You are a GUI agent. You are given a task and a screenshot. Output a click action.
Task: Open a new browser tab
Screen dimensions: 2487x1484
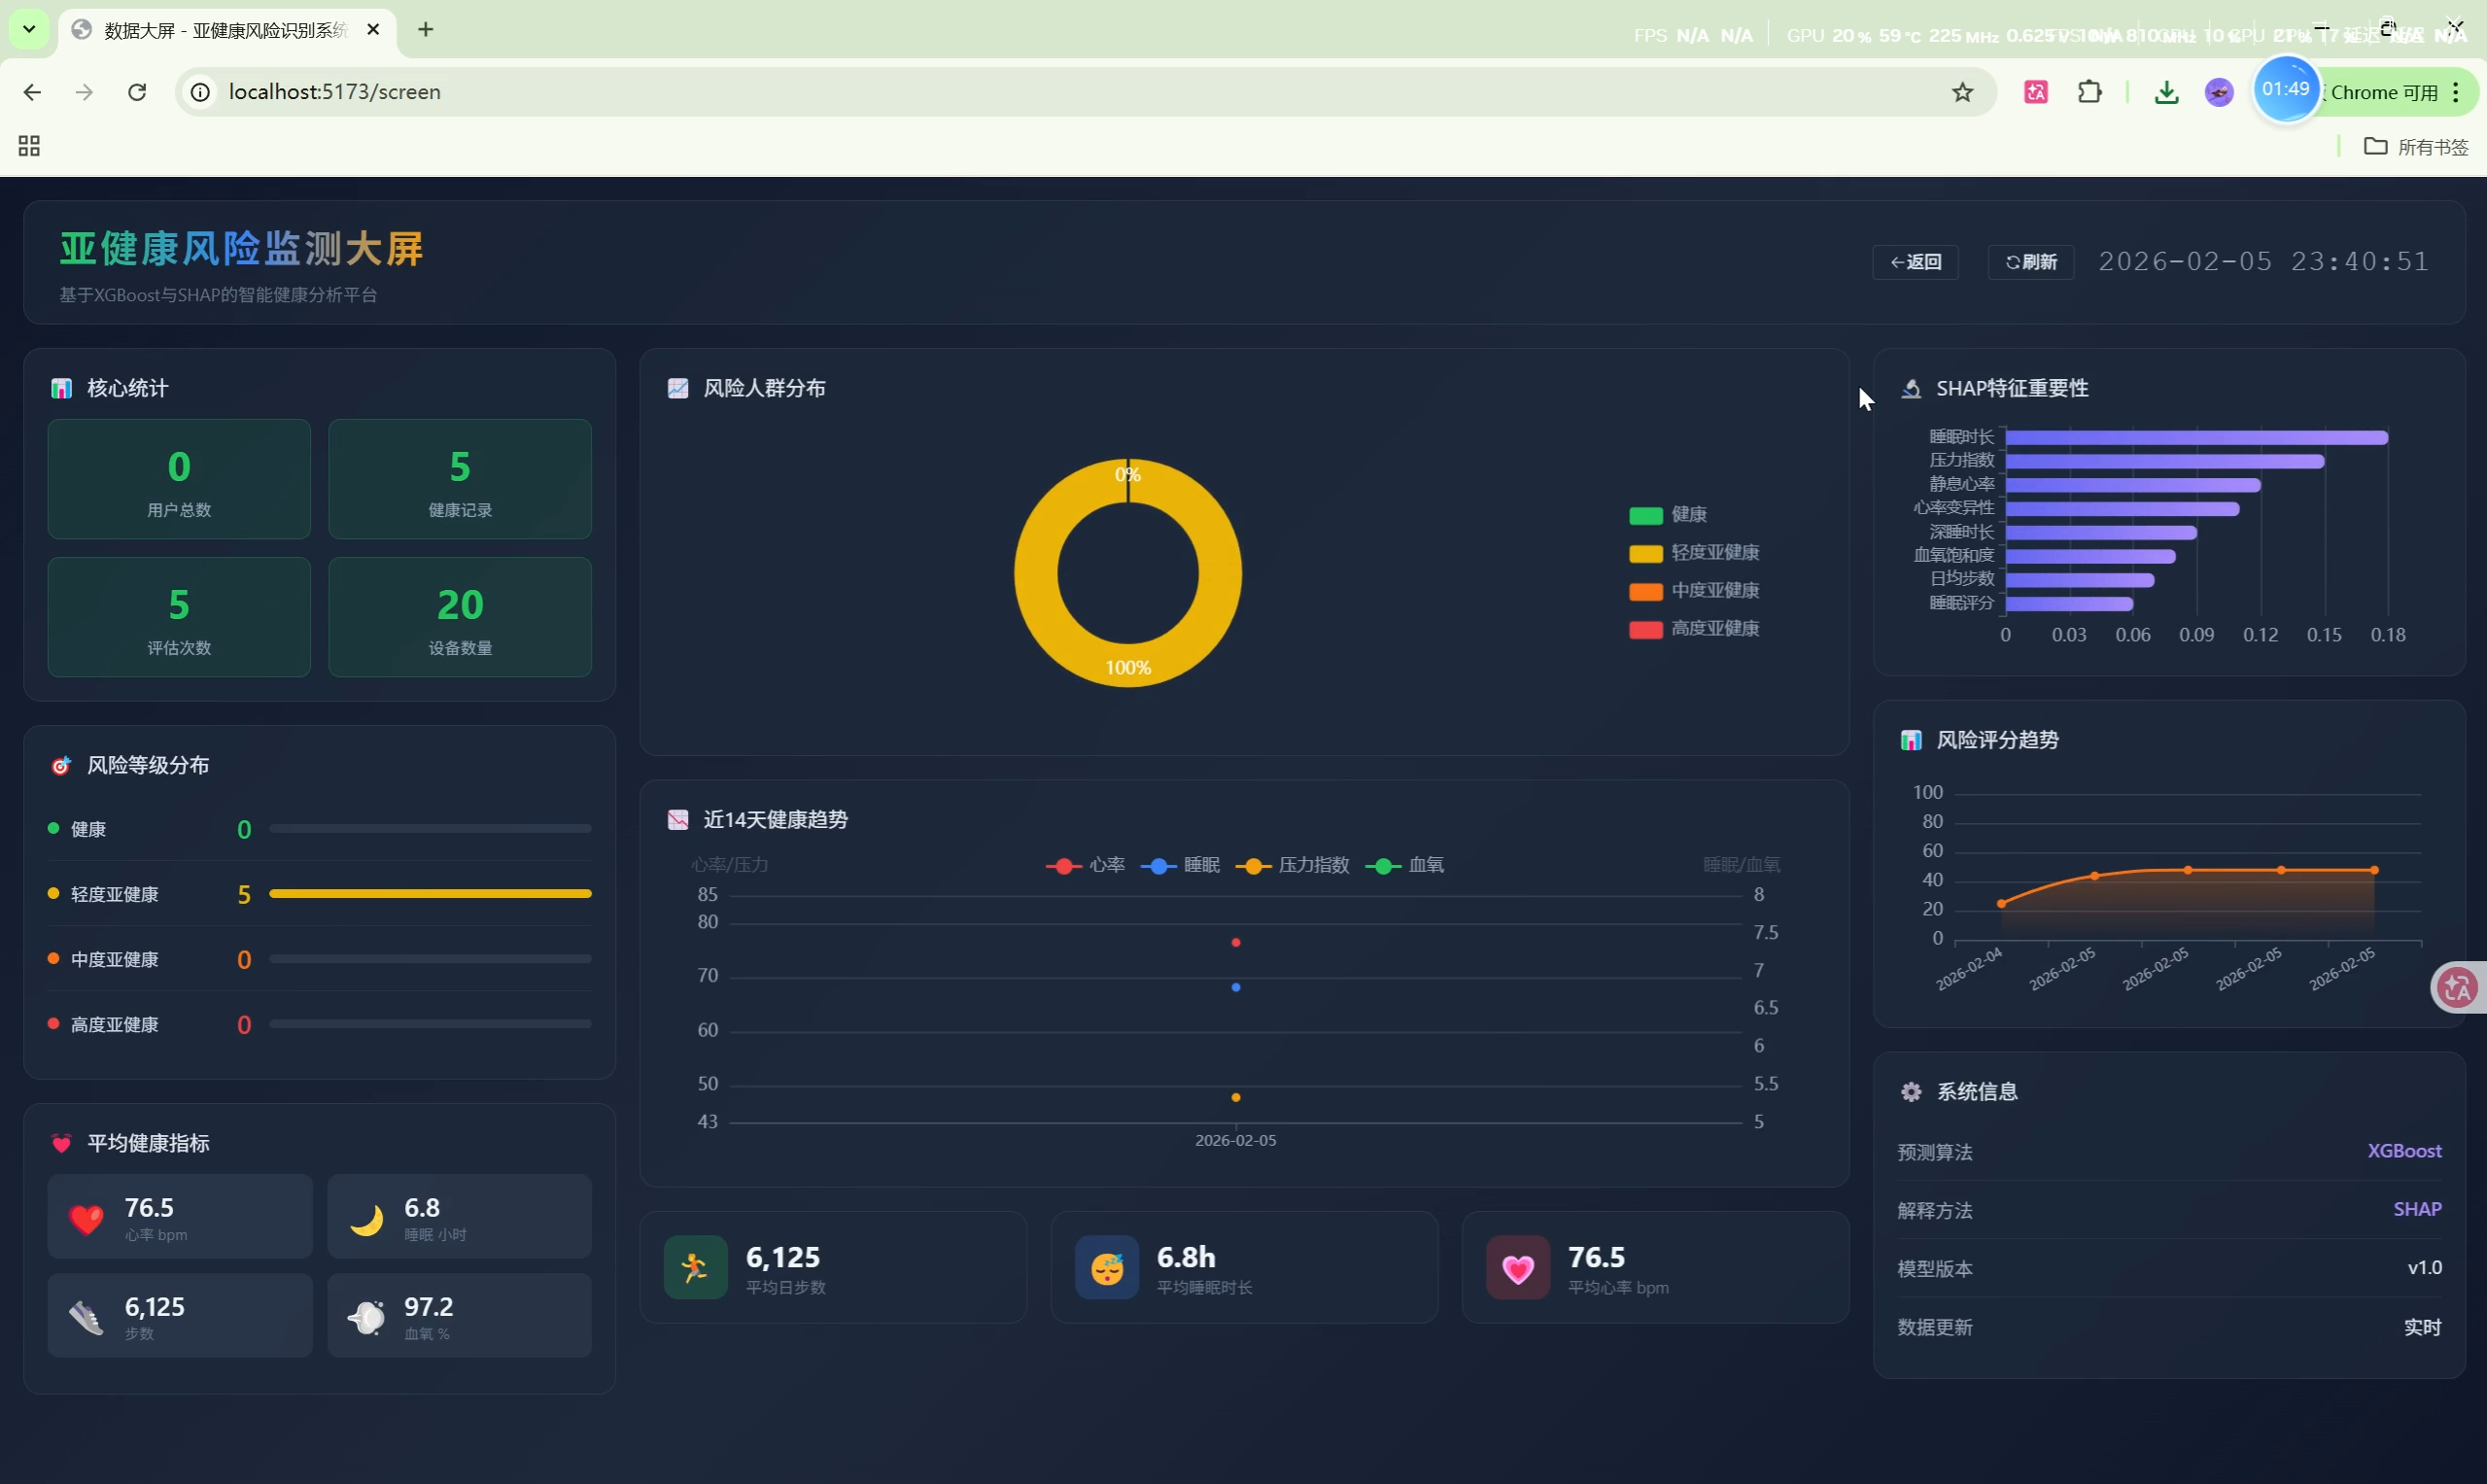pos(426,30)
